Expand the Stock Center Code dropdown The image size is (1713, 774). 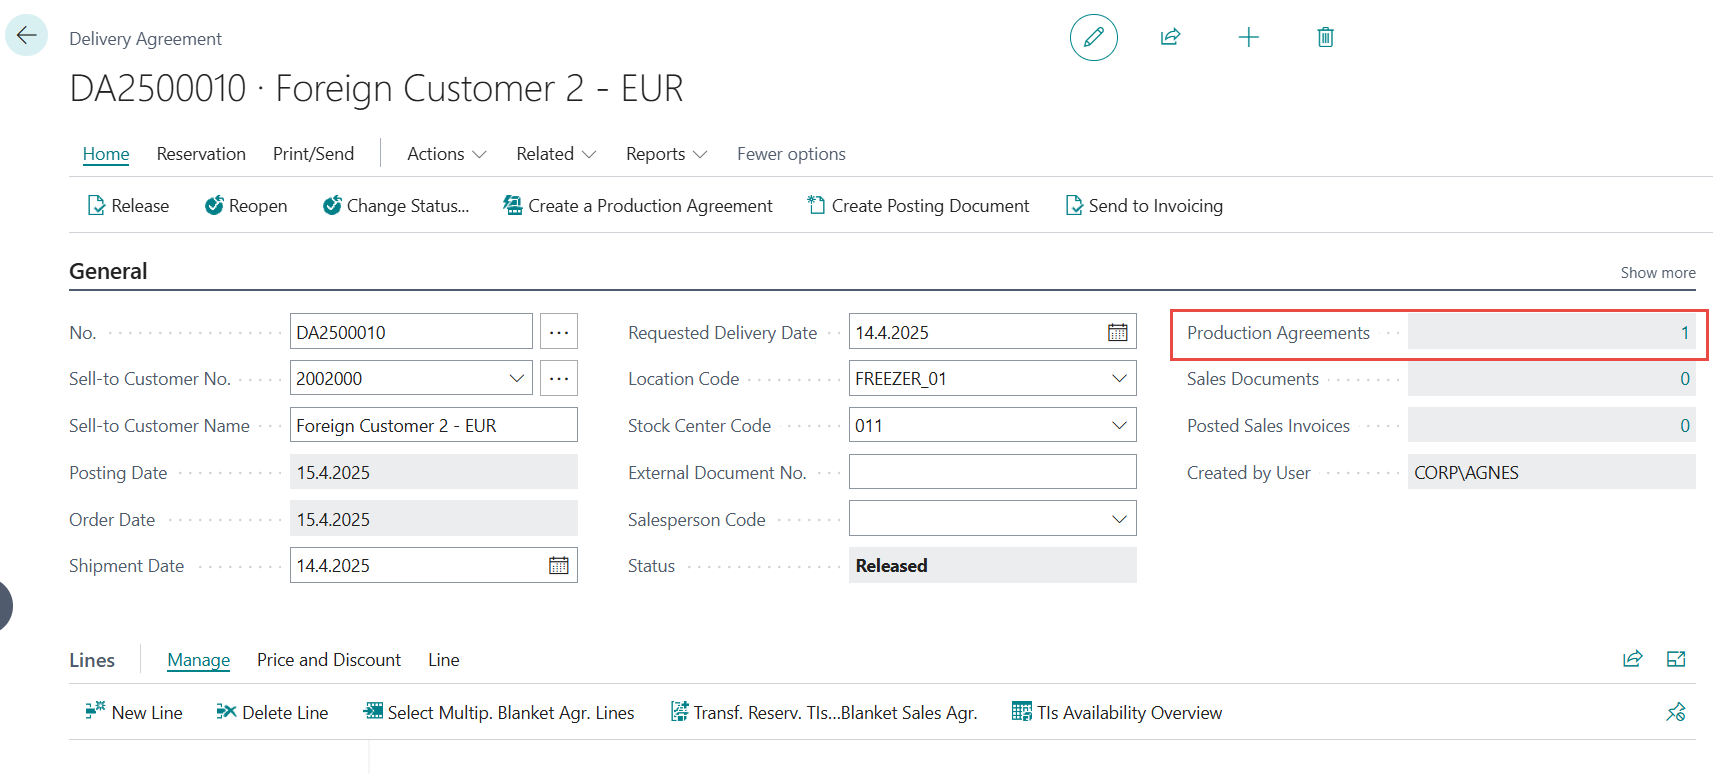[1118, 426]
